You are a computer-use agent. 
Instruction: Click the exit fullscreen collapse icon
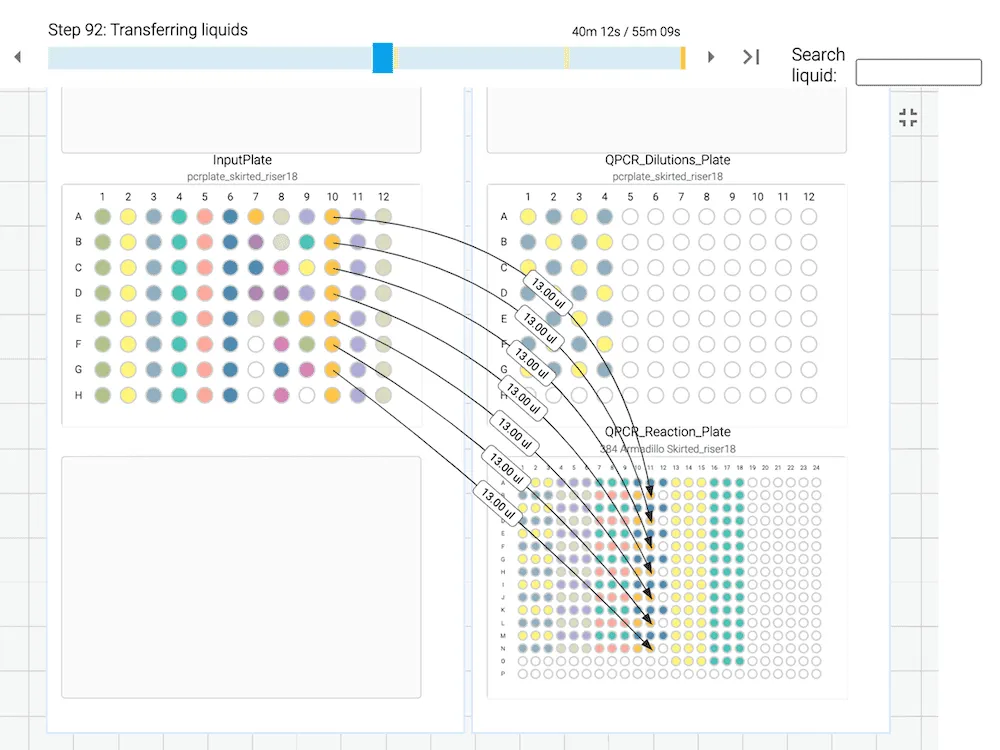tap(908, 118)
